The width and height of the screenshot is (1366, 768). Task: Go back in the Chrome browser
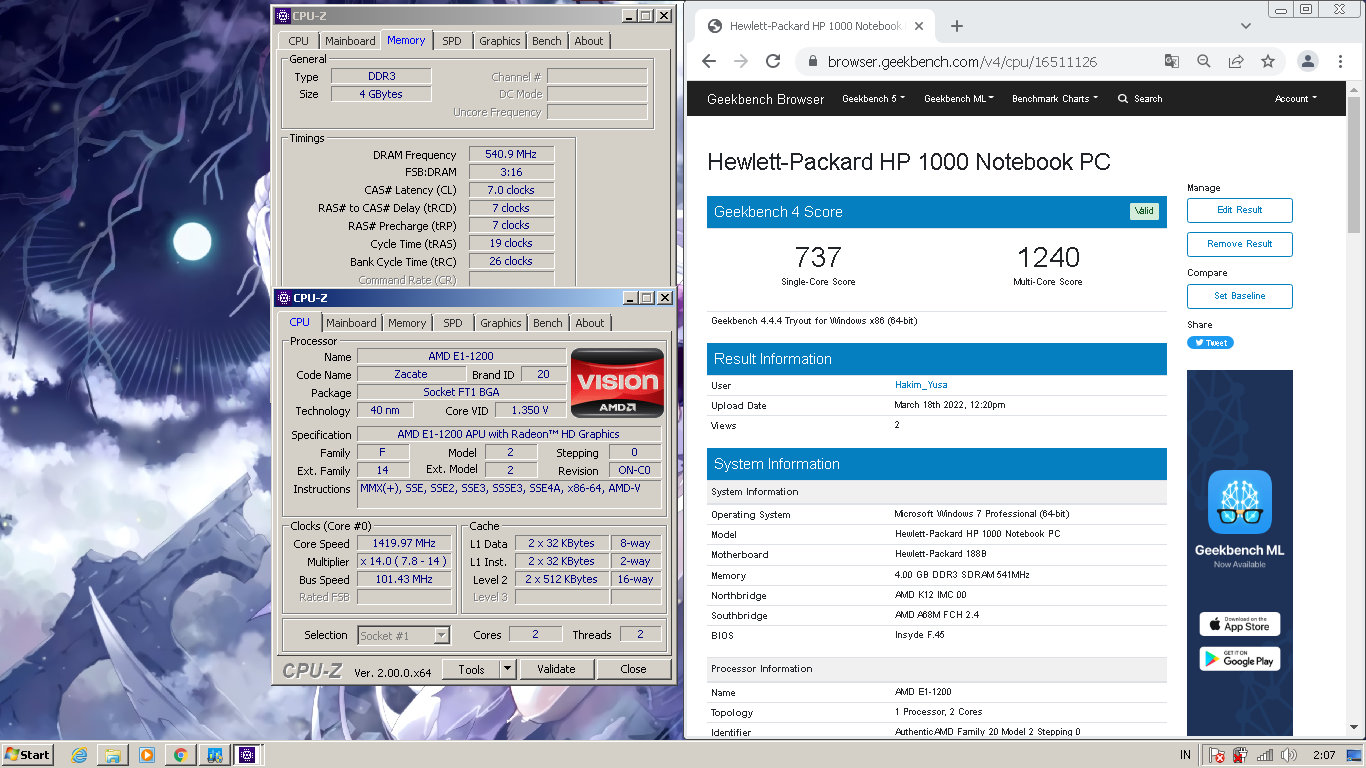[709, 61]
